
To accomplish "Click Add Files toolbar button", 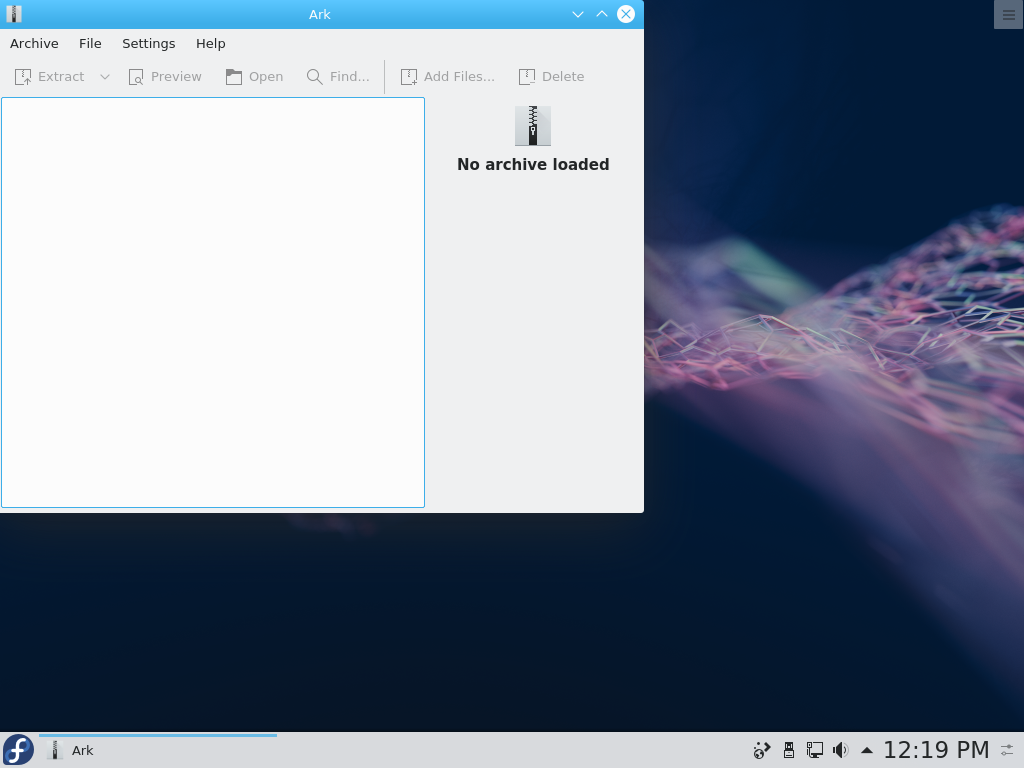I will (x=447, y=77).
